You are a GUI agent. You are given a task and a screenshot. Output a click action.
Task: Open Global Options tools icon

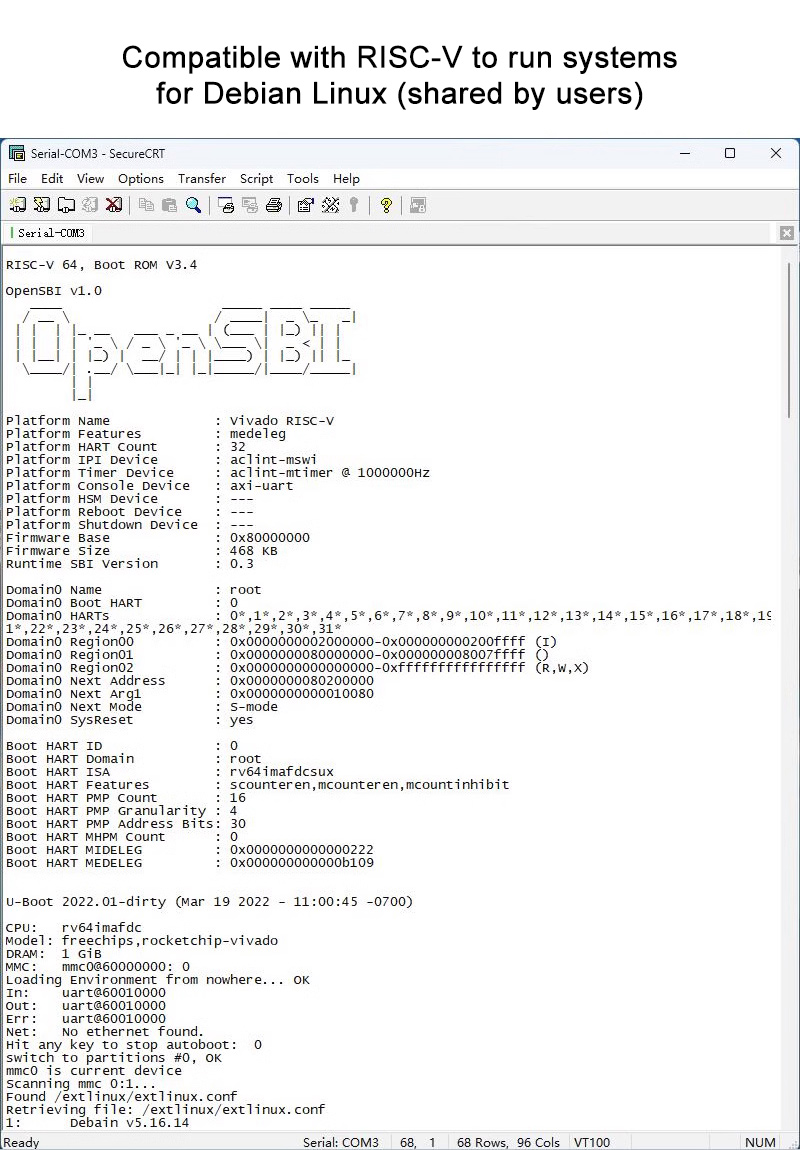(x=330, y=205)
